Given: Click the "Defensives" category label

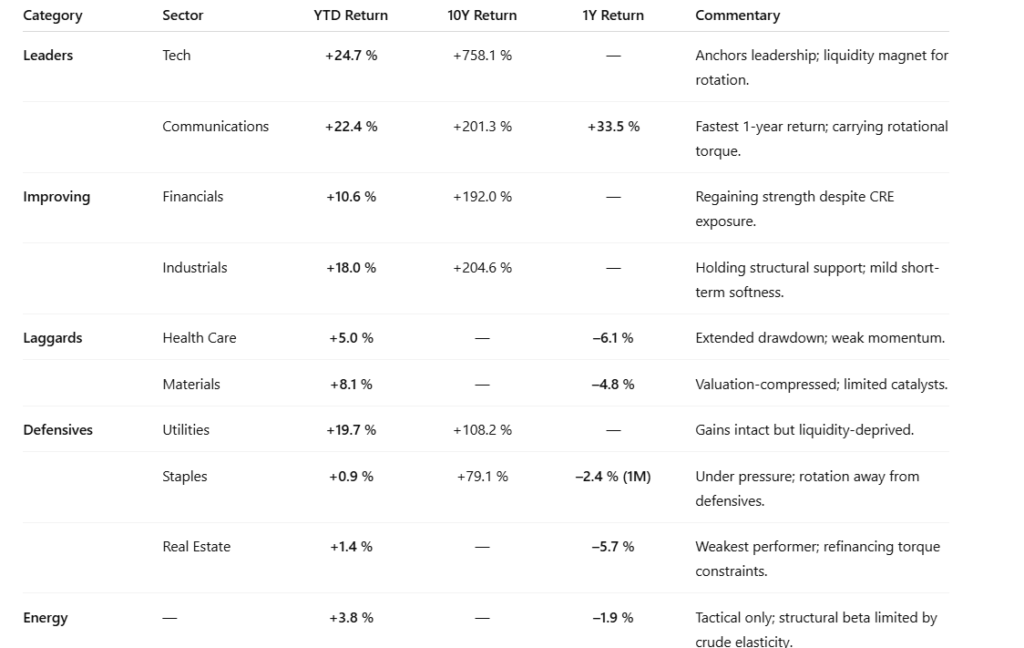Looking at the screenshot, I should click(58, 430).
